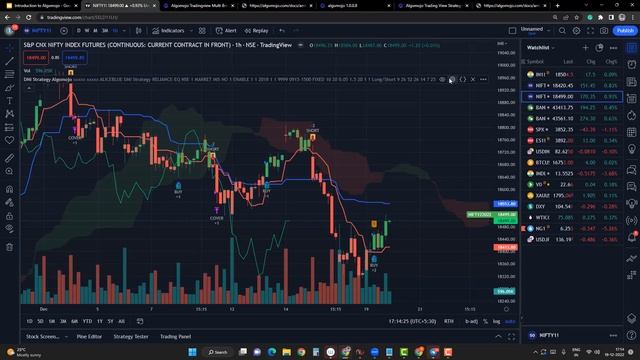Open indicator templates grid icon
640x360 pixels.
point(202,31)
